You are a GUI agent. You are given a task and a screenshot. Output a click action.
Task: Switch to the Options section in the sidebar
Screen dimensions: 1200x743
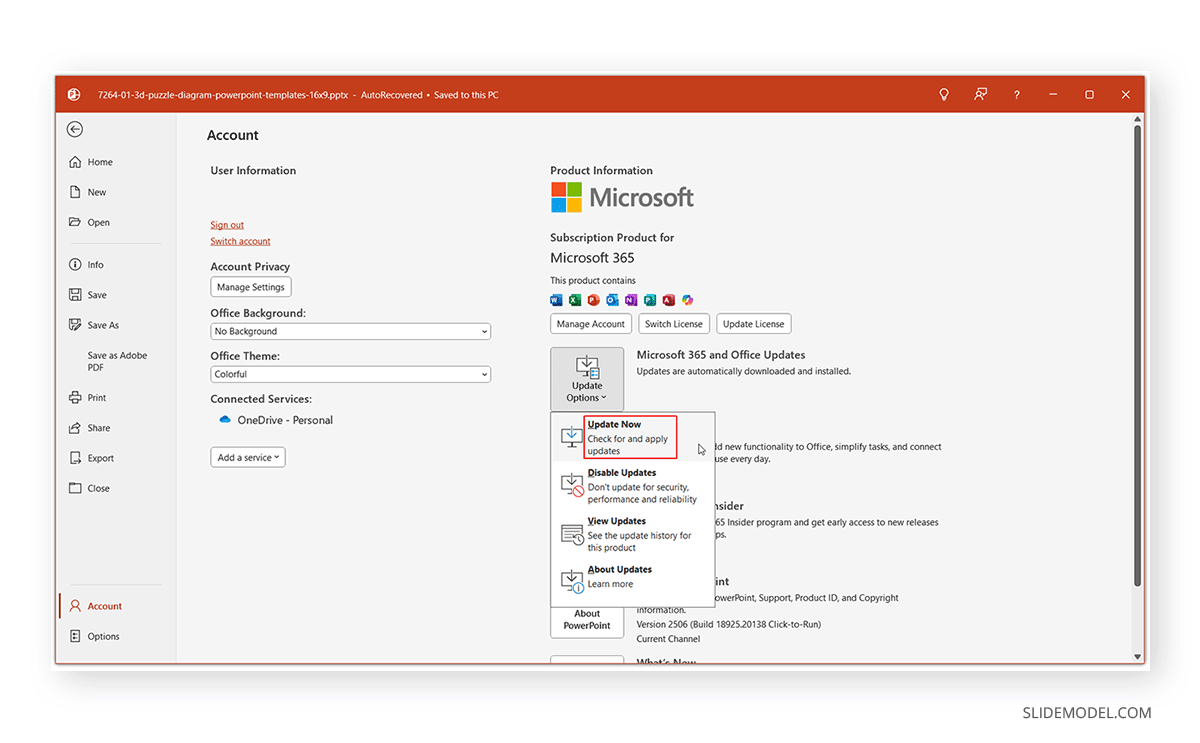(x=102, y=636)
